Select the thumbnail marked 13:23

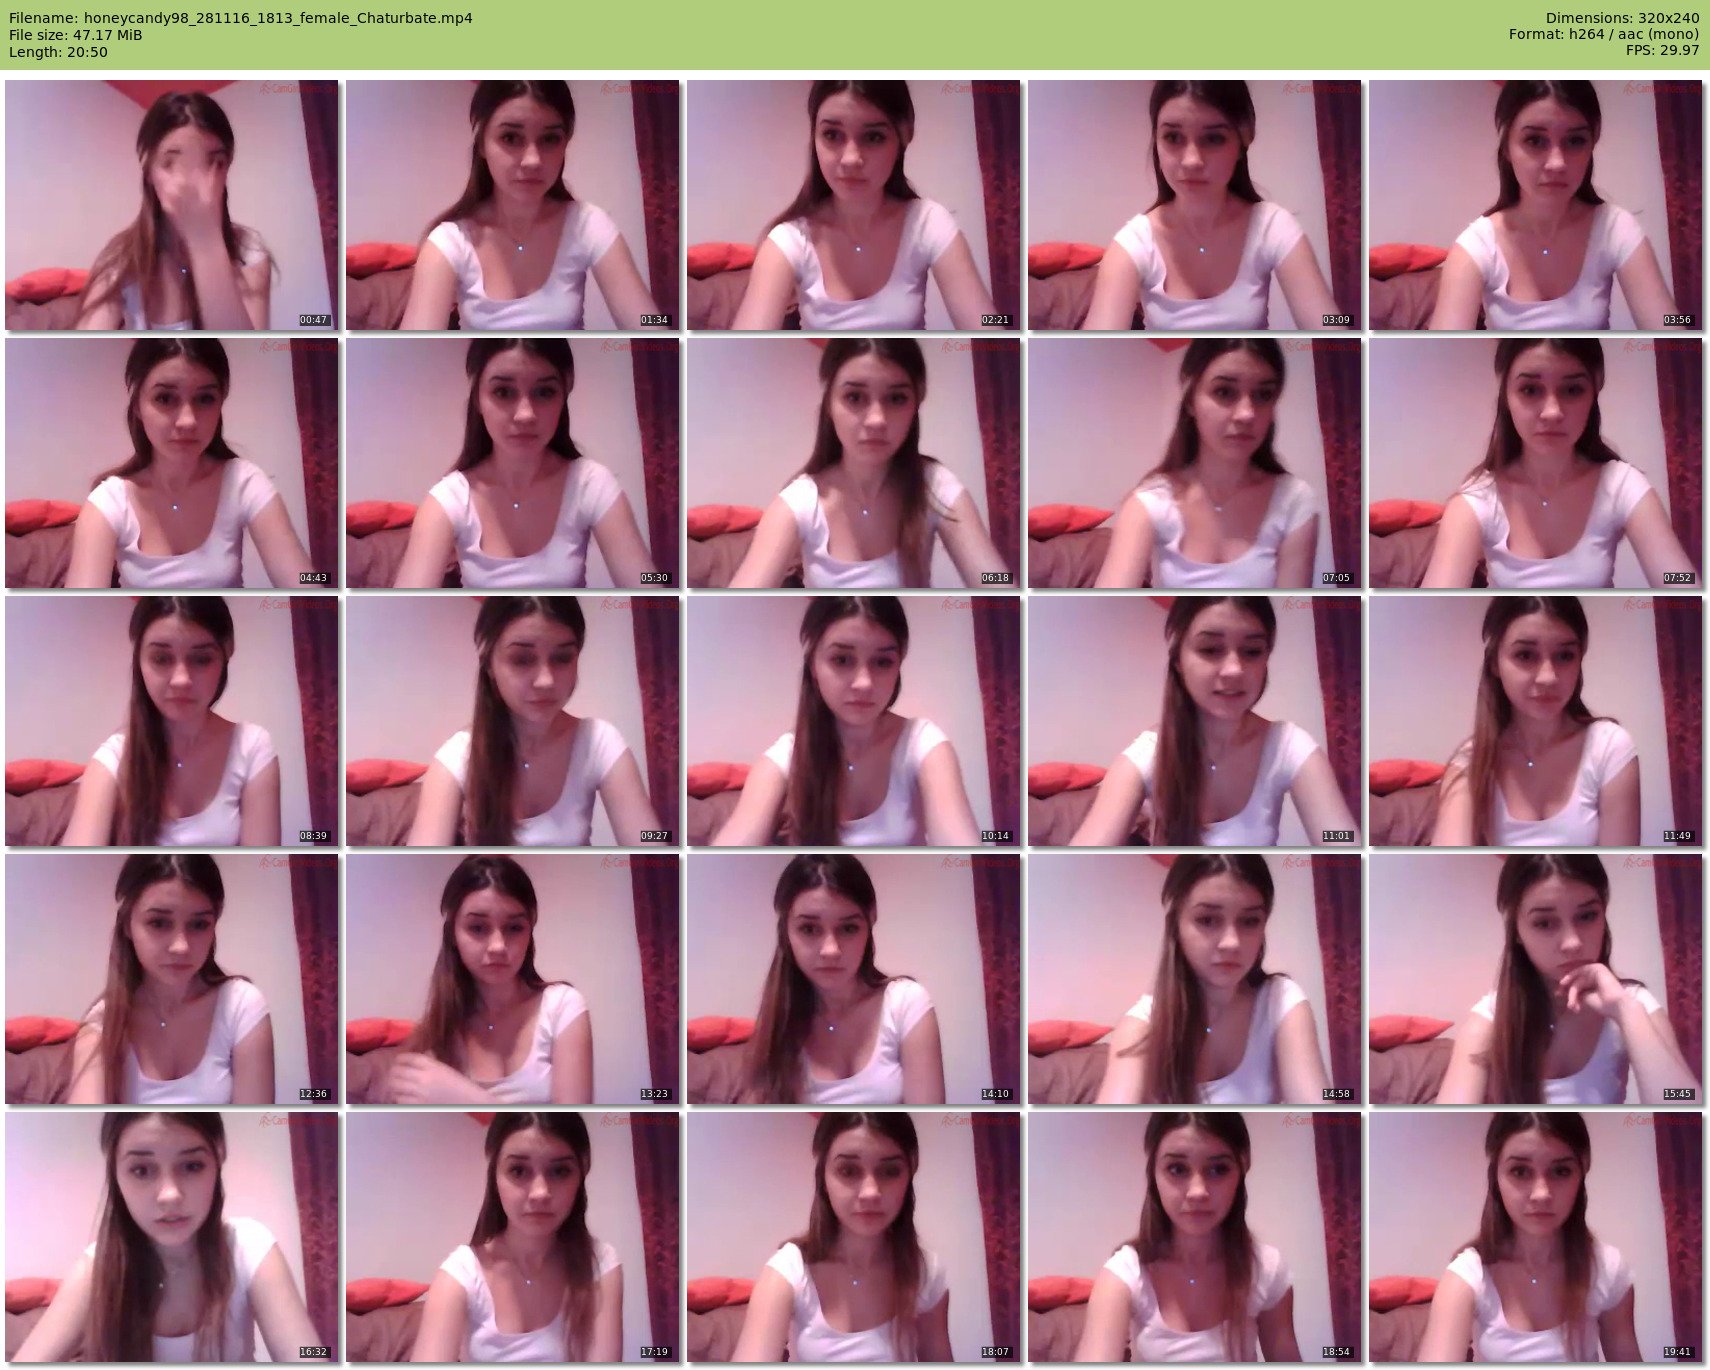512,979
